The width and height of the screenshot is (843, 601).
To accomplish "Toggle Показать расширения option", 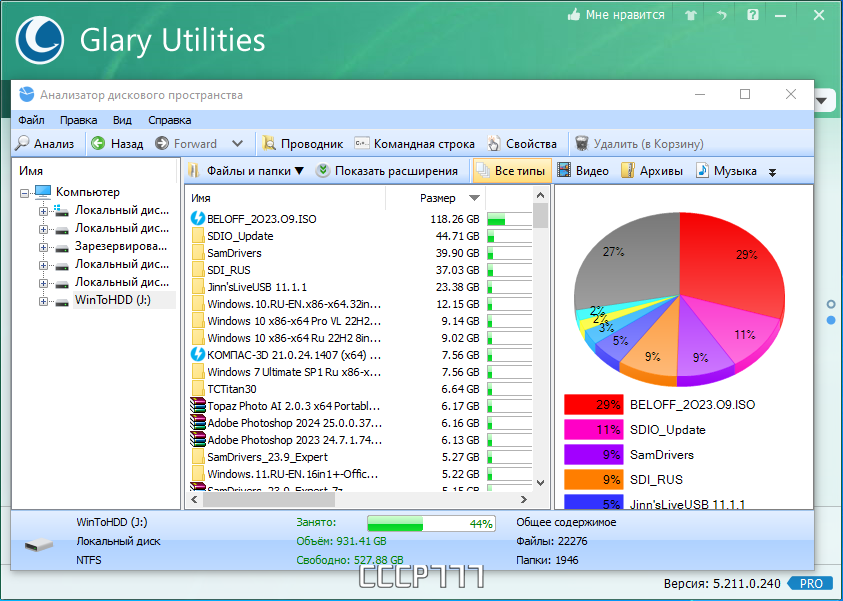I will pos(387,171).
